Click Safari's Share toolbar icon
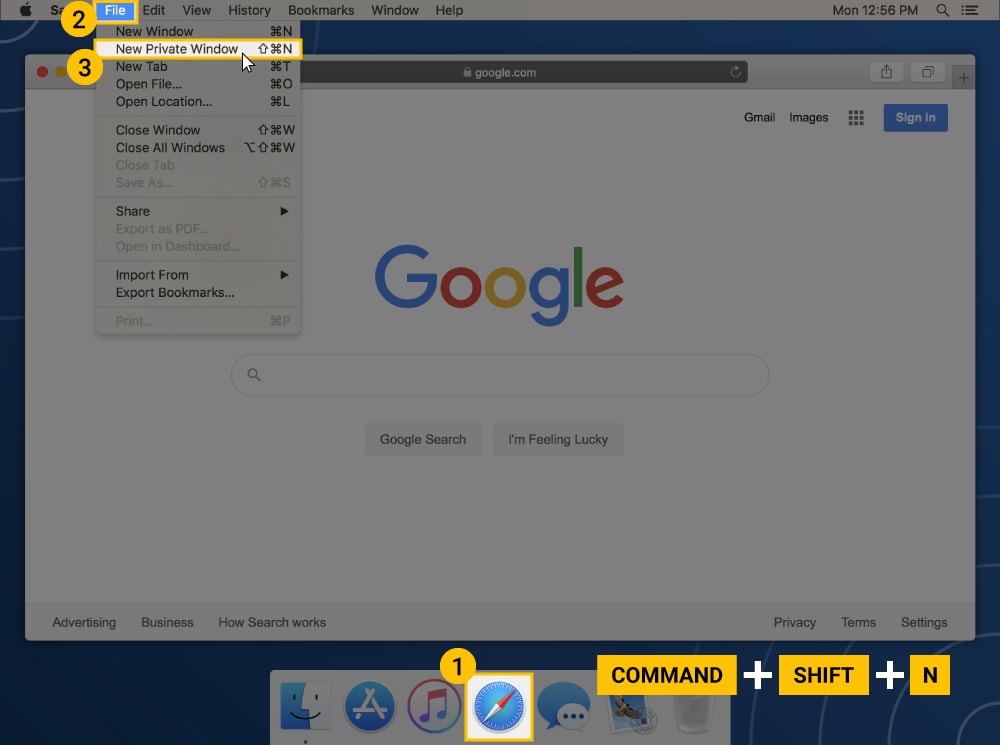The image size is (1000, 745). point(886,72)
